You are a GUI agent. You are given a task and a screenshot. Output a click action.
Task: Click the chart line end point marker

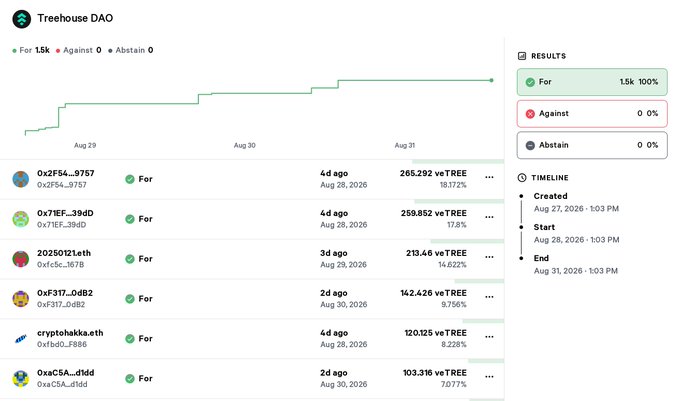tap(491, 80)
